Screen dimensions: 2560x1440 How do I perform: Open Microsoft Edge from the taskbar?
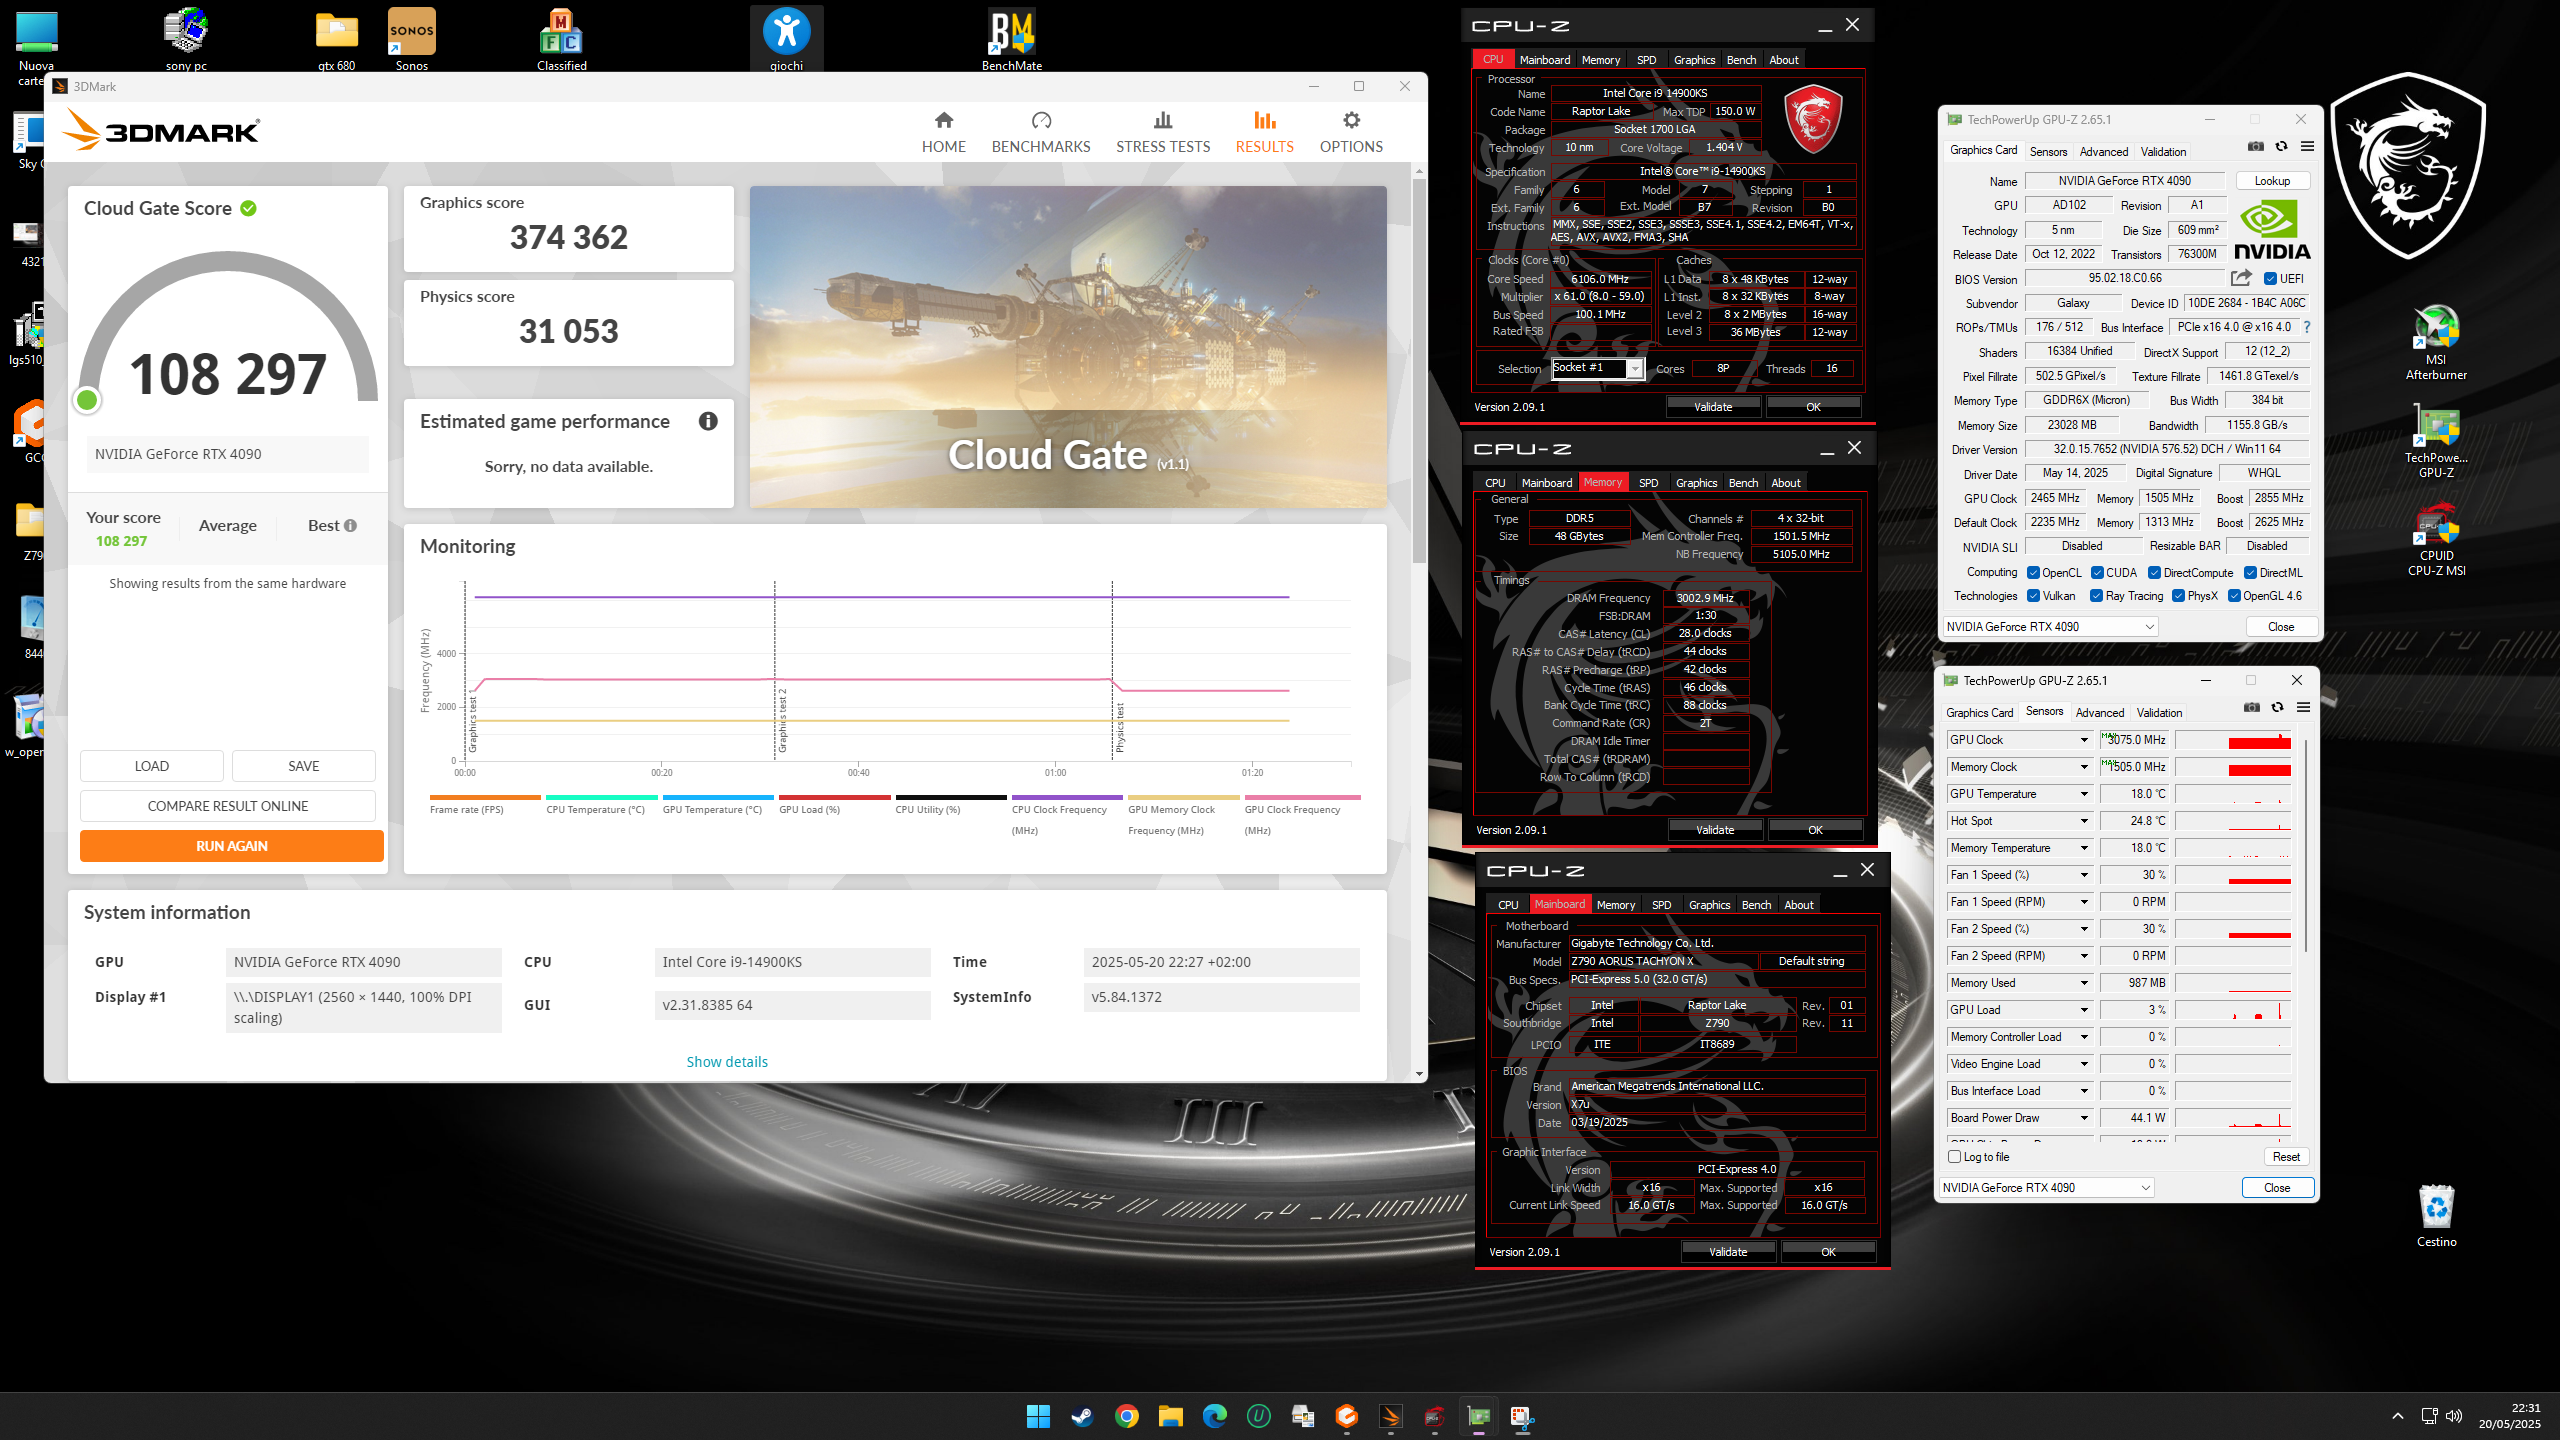tap(1214, 1416)
